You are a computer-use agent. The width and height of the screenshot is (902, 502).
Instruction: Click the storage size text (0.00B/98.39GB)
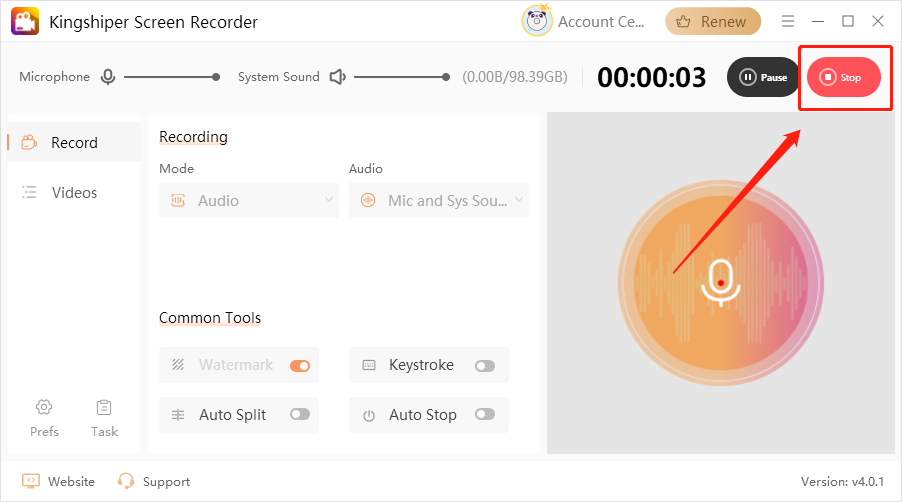515,77
